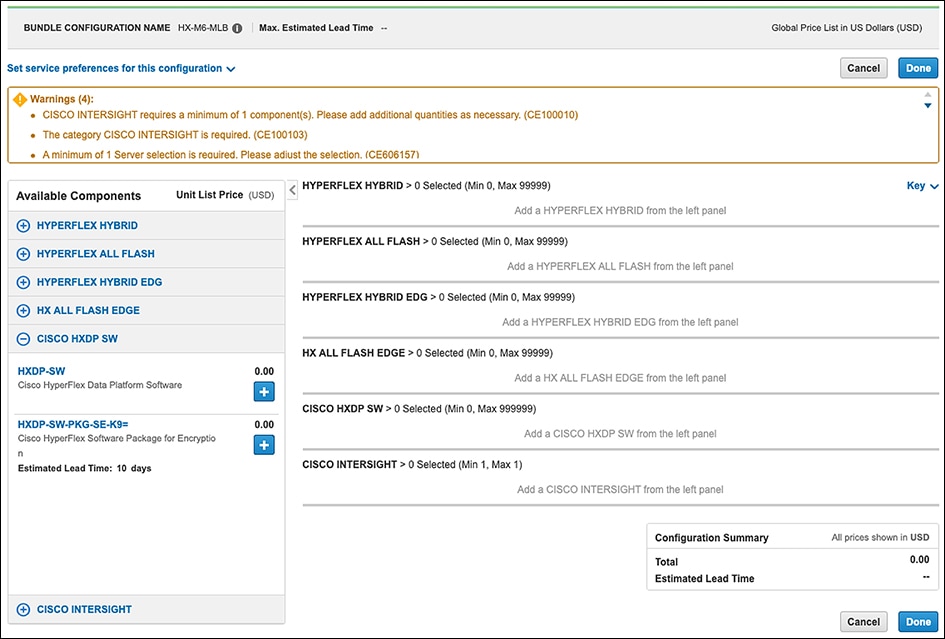Add HXDP-SW with its plus button

tap(264, 392)
